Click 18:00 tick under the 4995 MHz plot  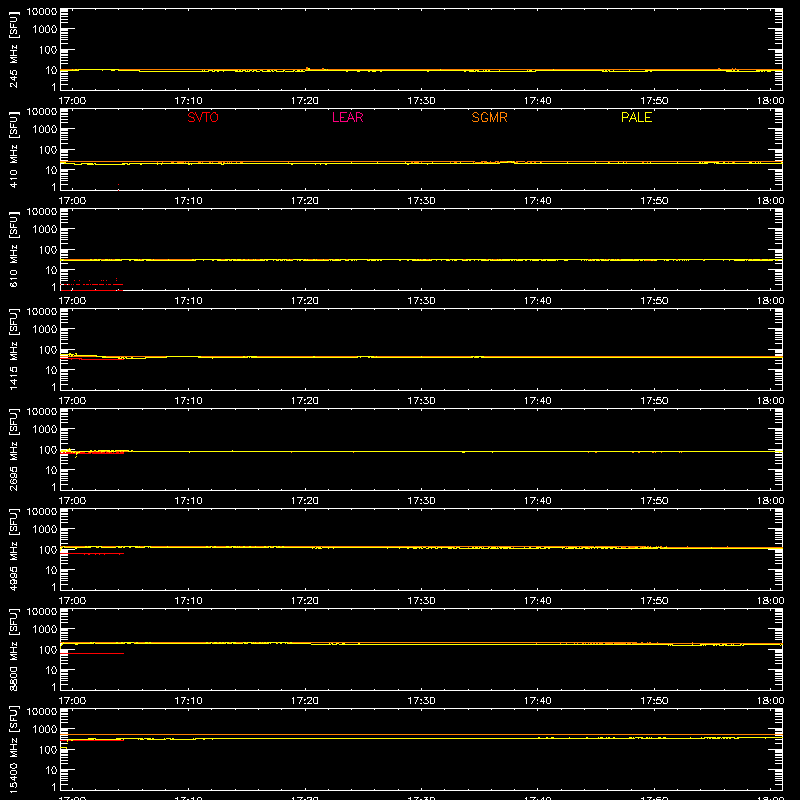coord(770,601)
